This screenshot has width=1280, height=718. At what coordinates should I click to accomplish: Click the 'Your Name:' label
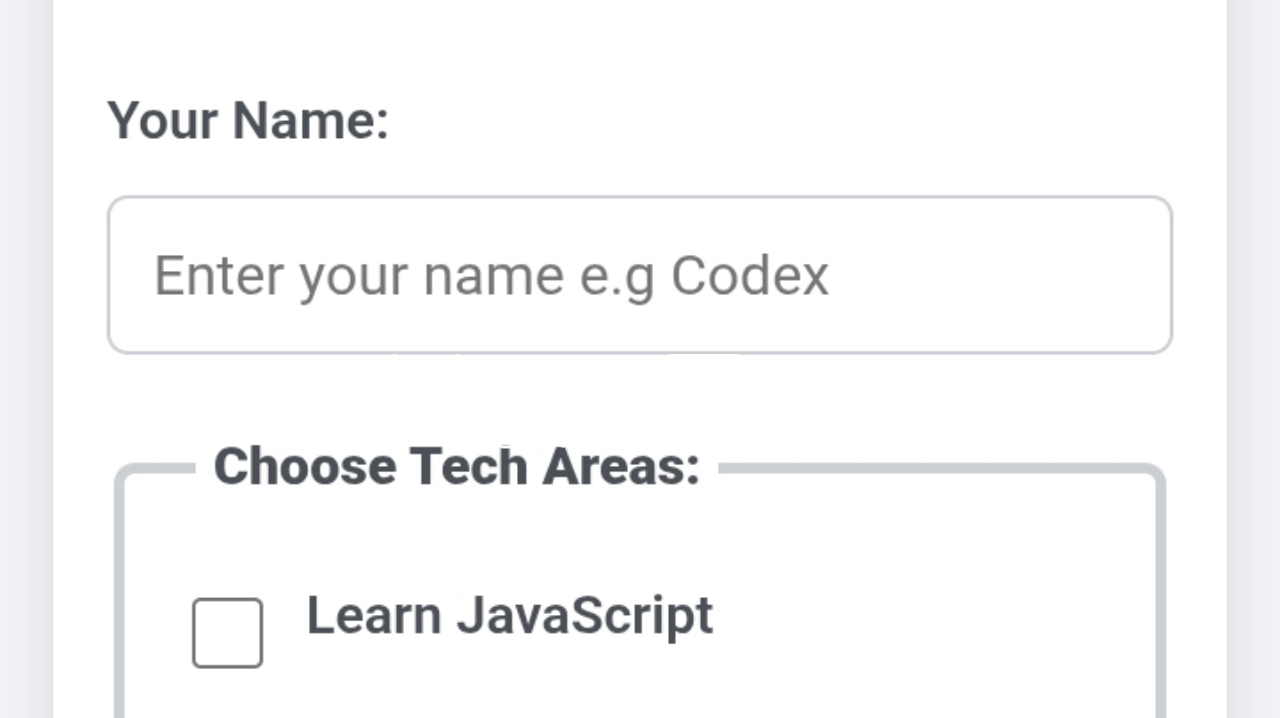coord(248,120)
